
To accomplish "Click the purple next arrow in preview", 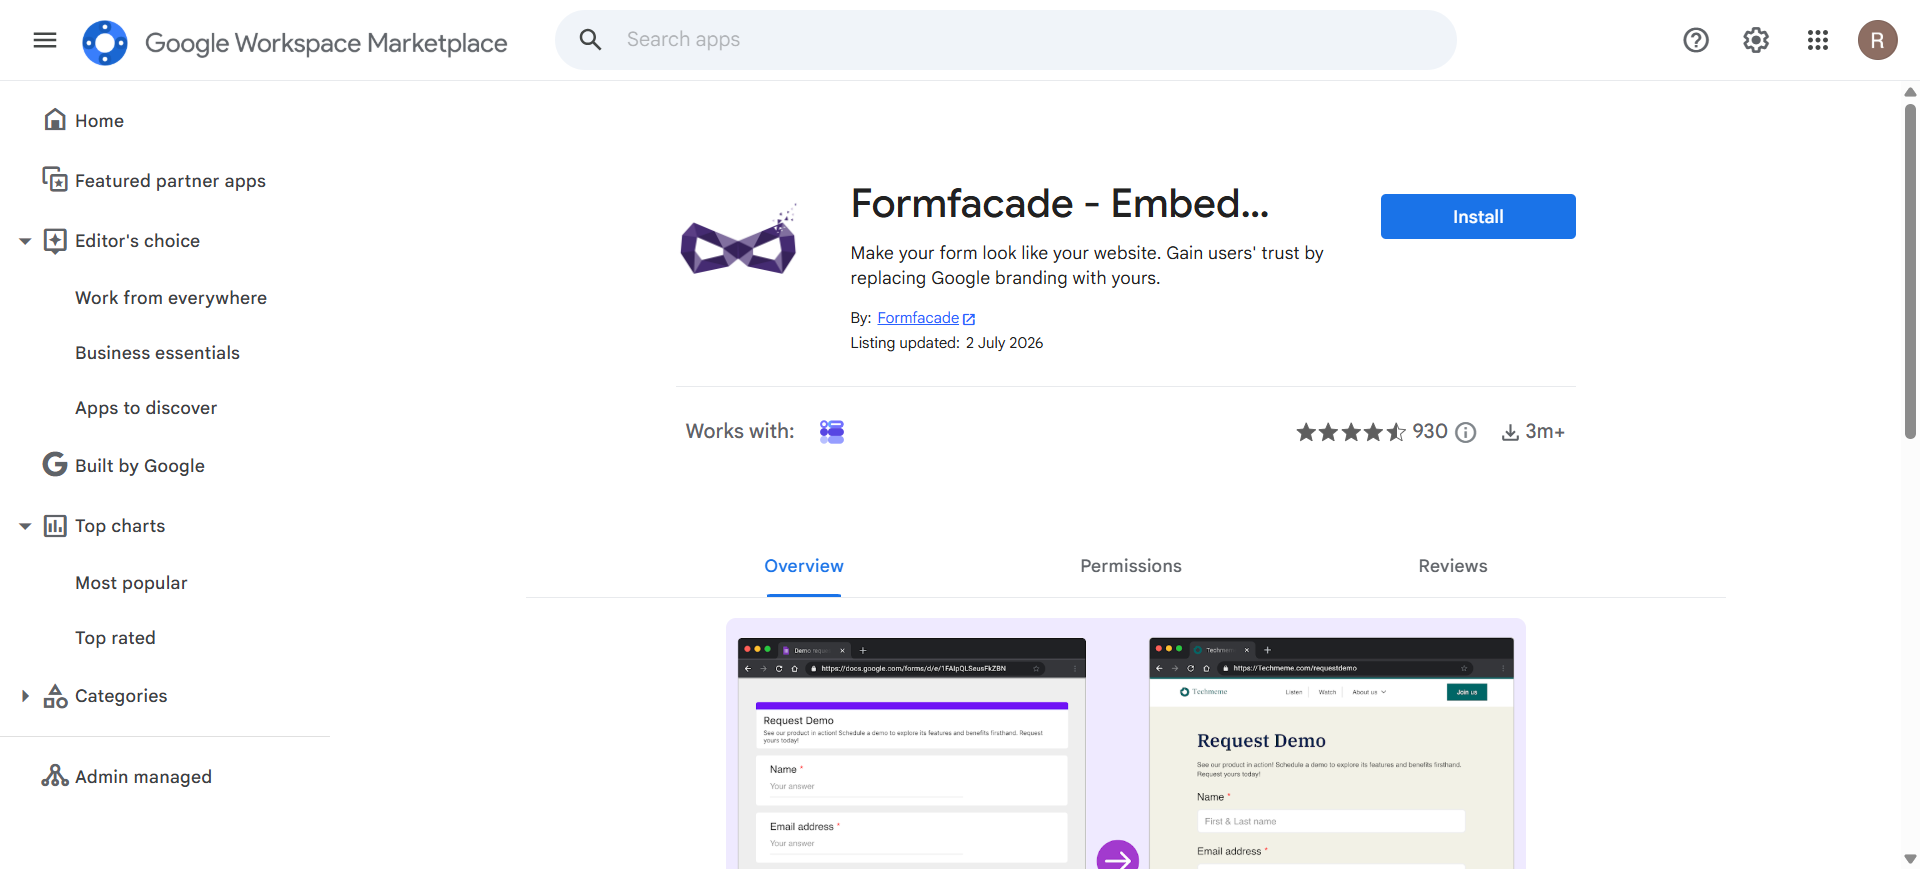I will click(x=1118, y=856).
